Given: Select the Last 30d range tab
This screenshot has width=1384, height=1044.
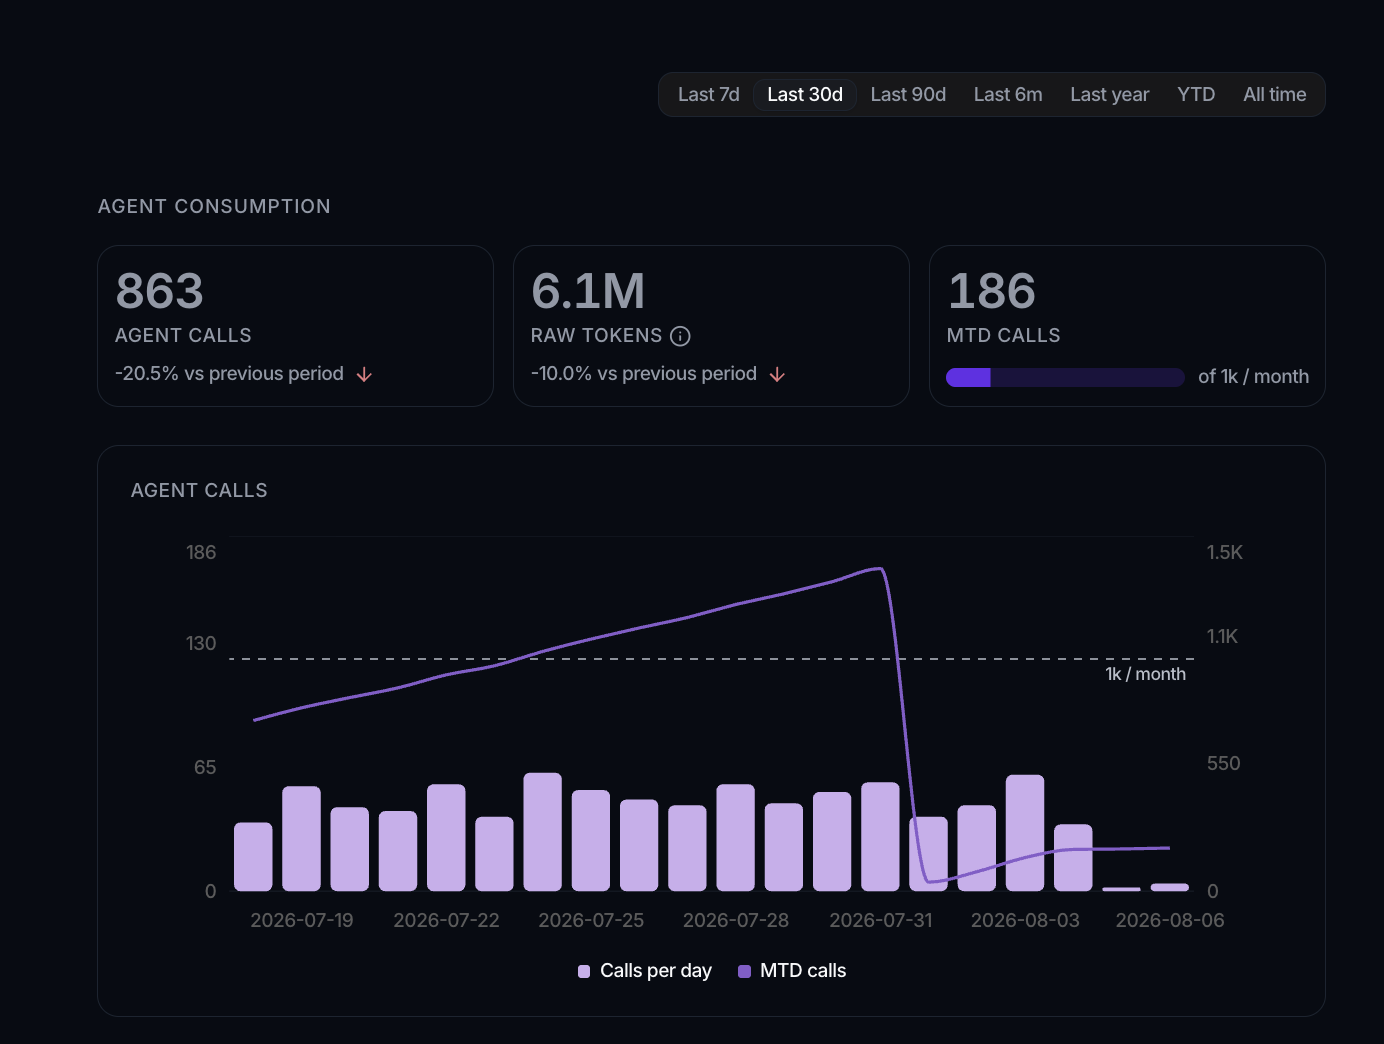Looking at the screenshot, I should coord(805,94).
